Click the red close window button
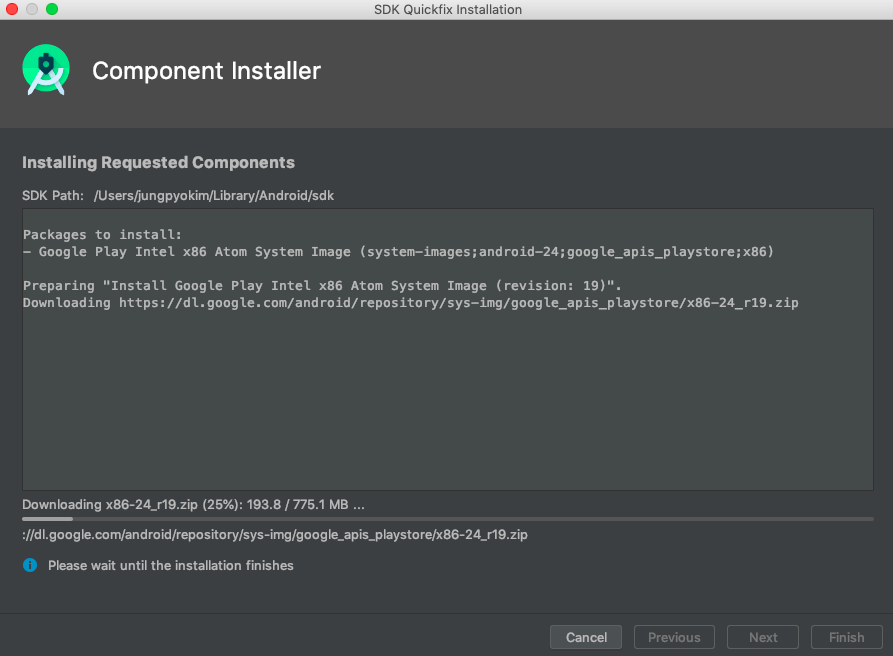893x656 pixels. point(12,9)
